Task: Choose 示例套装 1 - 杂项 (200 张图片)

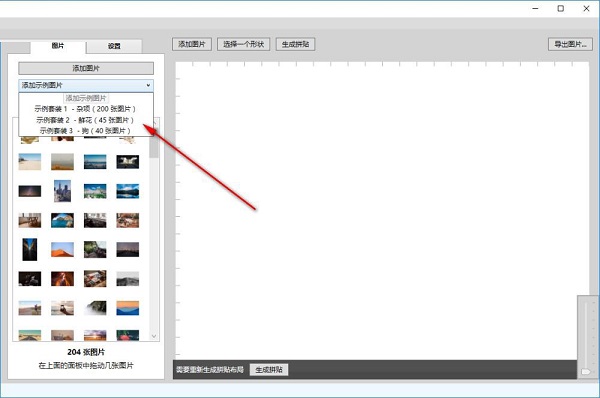Action: point(86,109)
